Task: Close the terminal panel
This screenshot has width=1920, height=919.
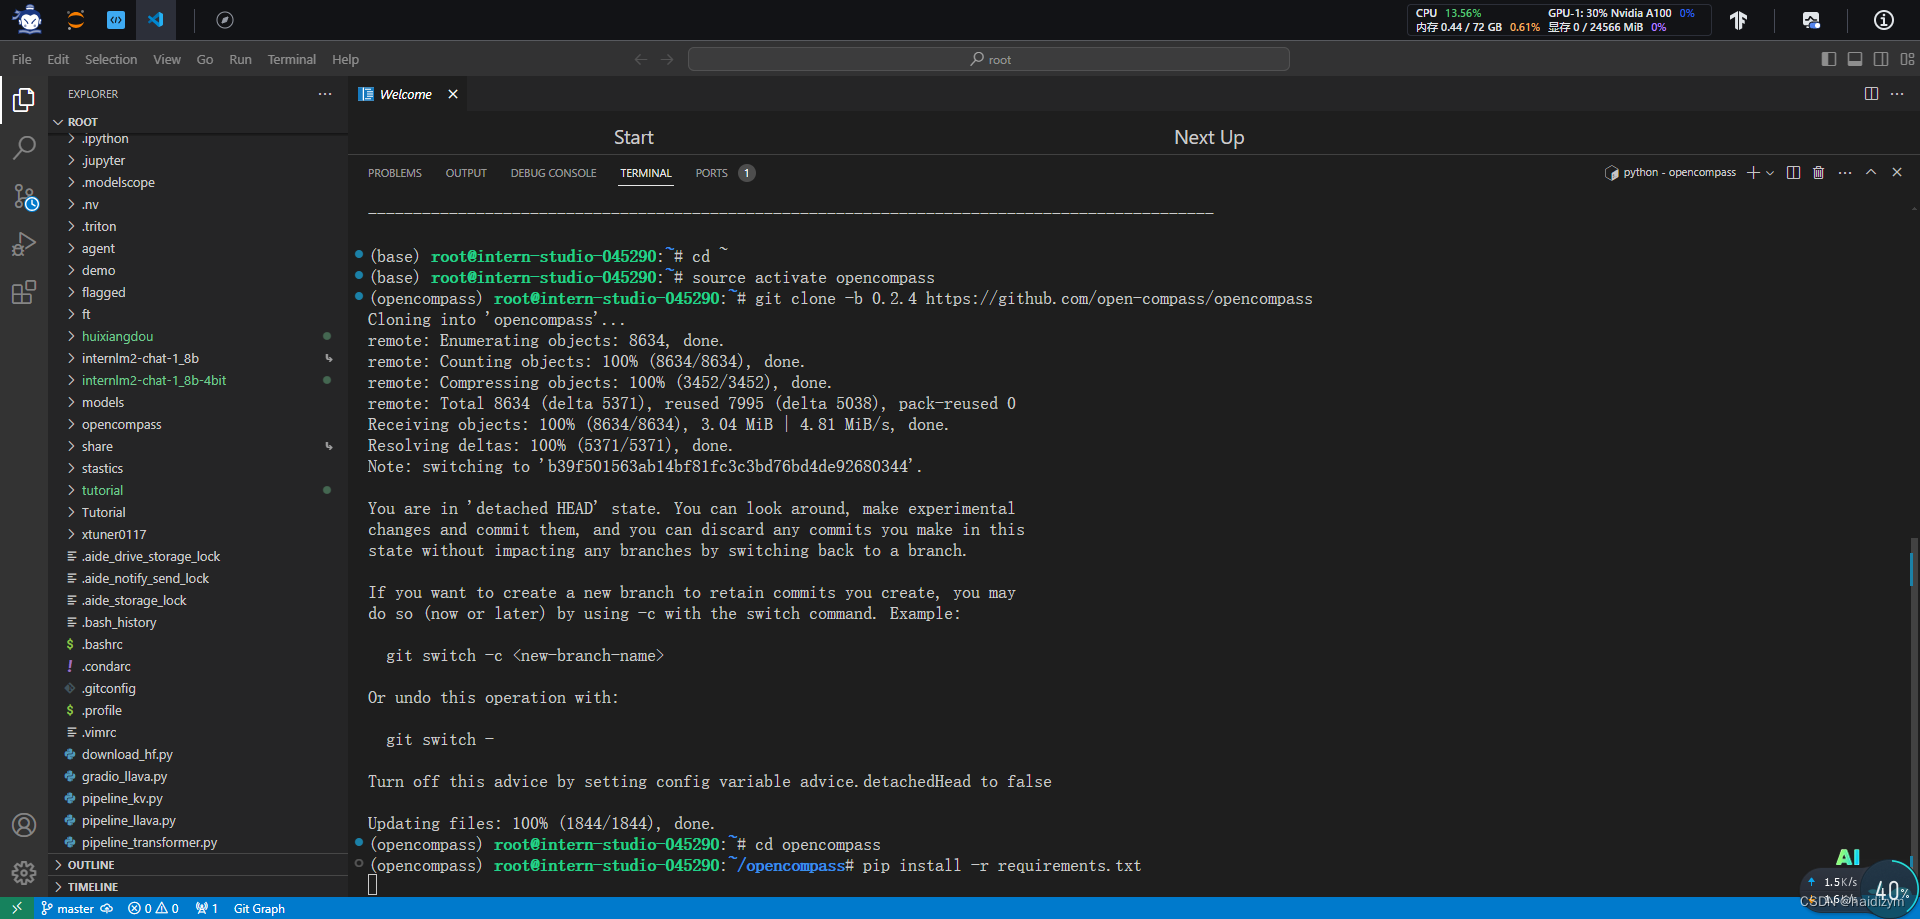Action: coord(1897,172)
